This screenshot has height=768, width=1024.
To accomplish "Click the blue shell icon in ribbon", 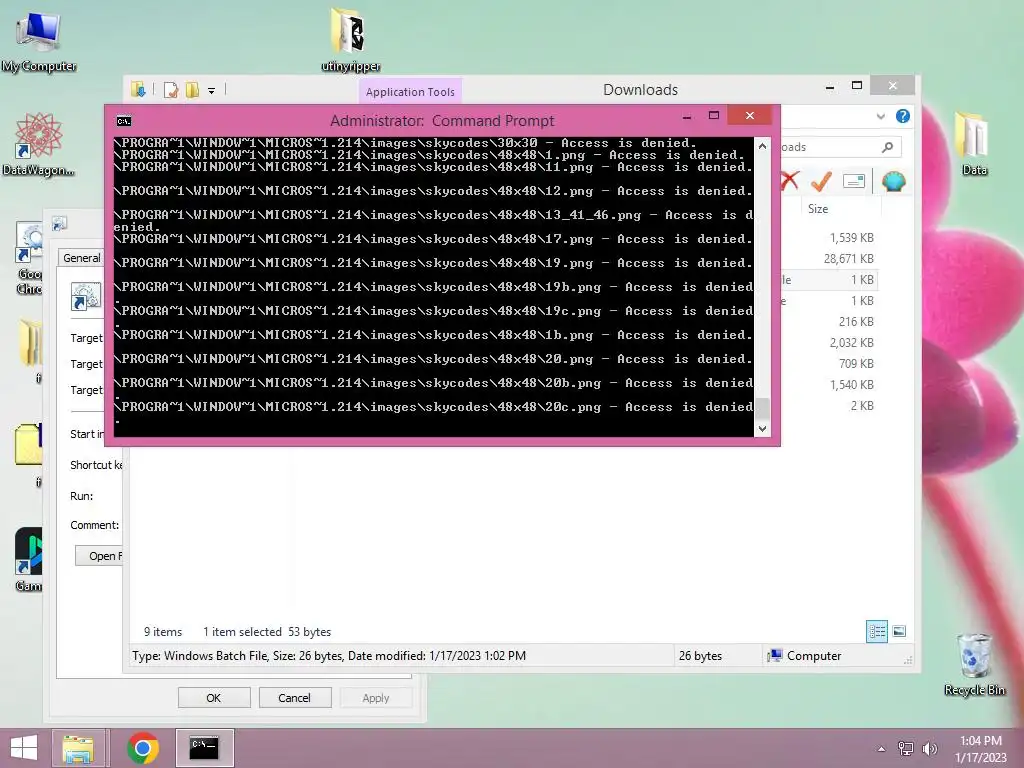I will 893,181.
